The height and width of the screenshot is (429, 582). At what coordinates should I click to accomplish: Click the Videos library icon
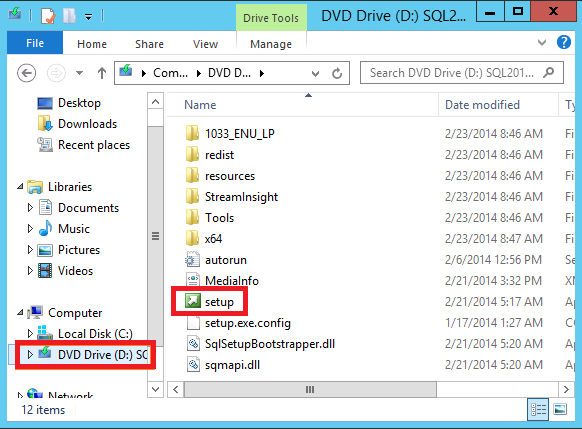45,271
